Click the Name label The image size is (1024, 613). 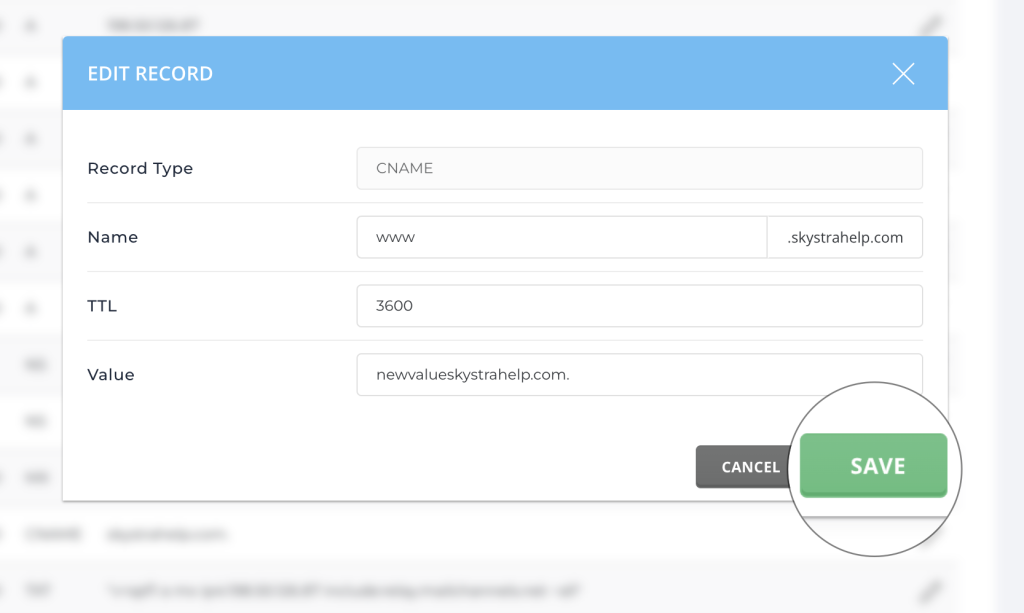113,238
